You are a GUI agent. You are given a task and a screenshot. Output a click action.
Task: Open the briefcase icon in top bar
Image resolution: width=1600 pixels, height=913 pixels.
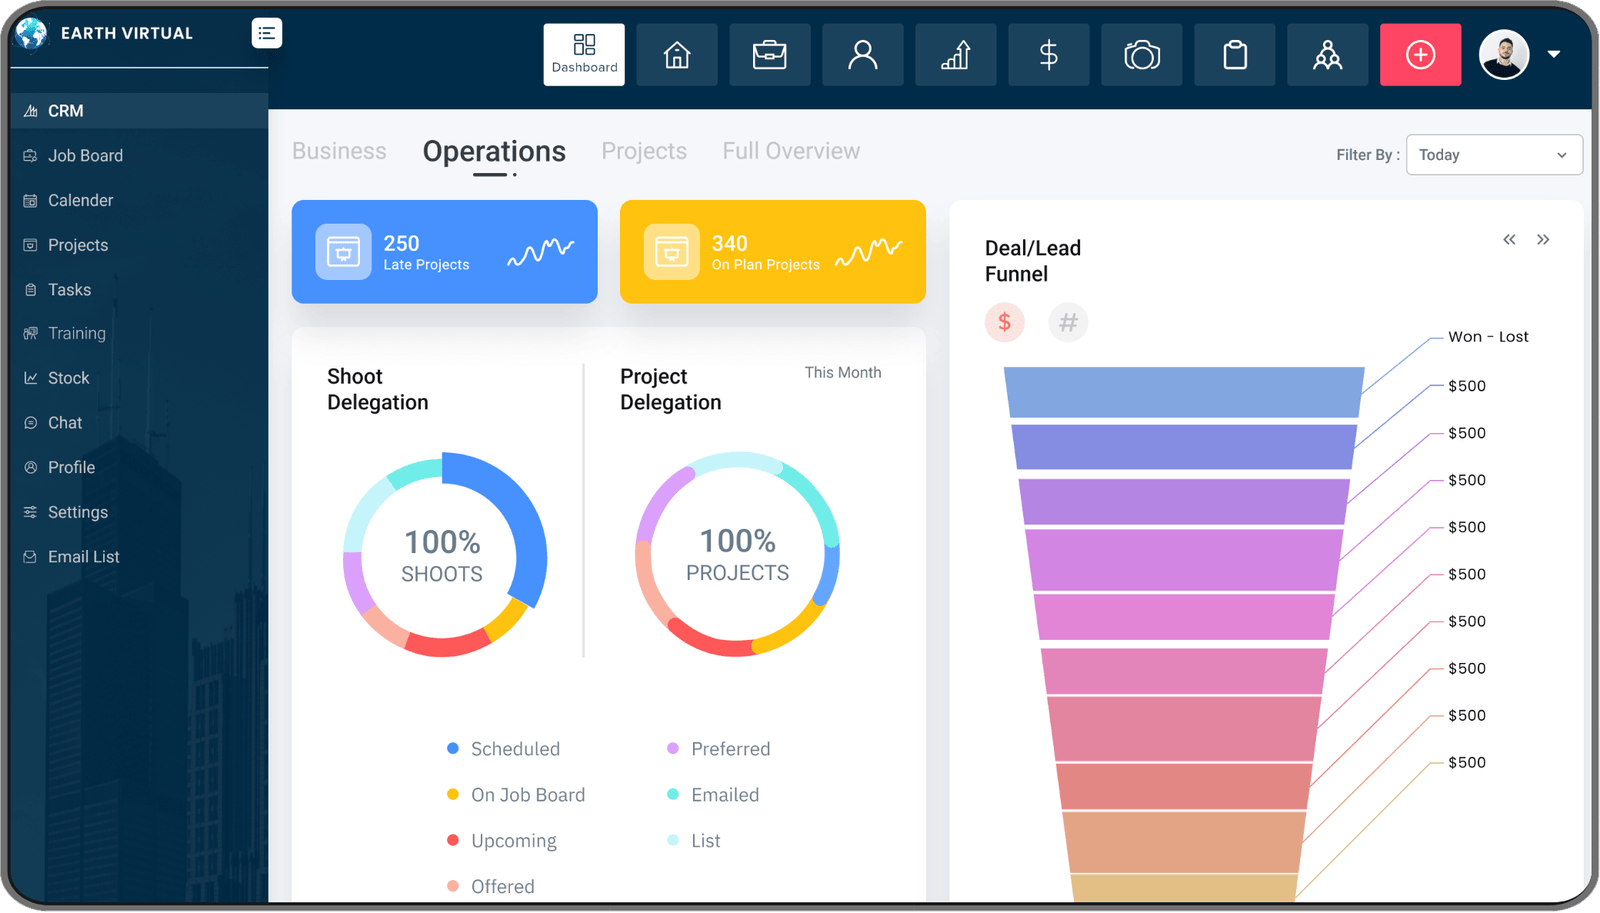[x=769, y=54]
